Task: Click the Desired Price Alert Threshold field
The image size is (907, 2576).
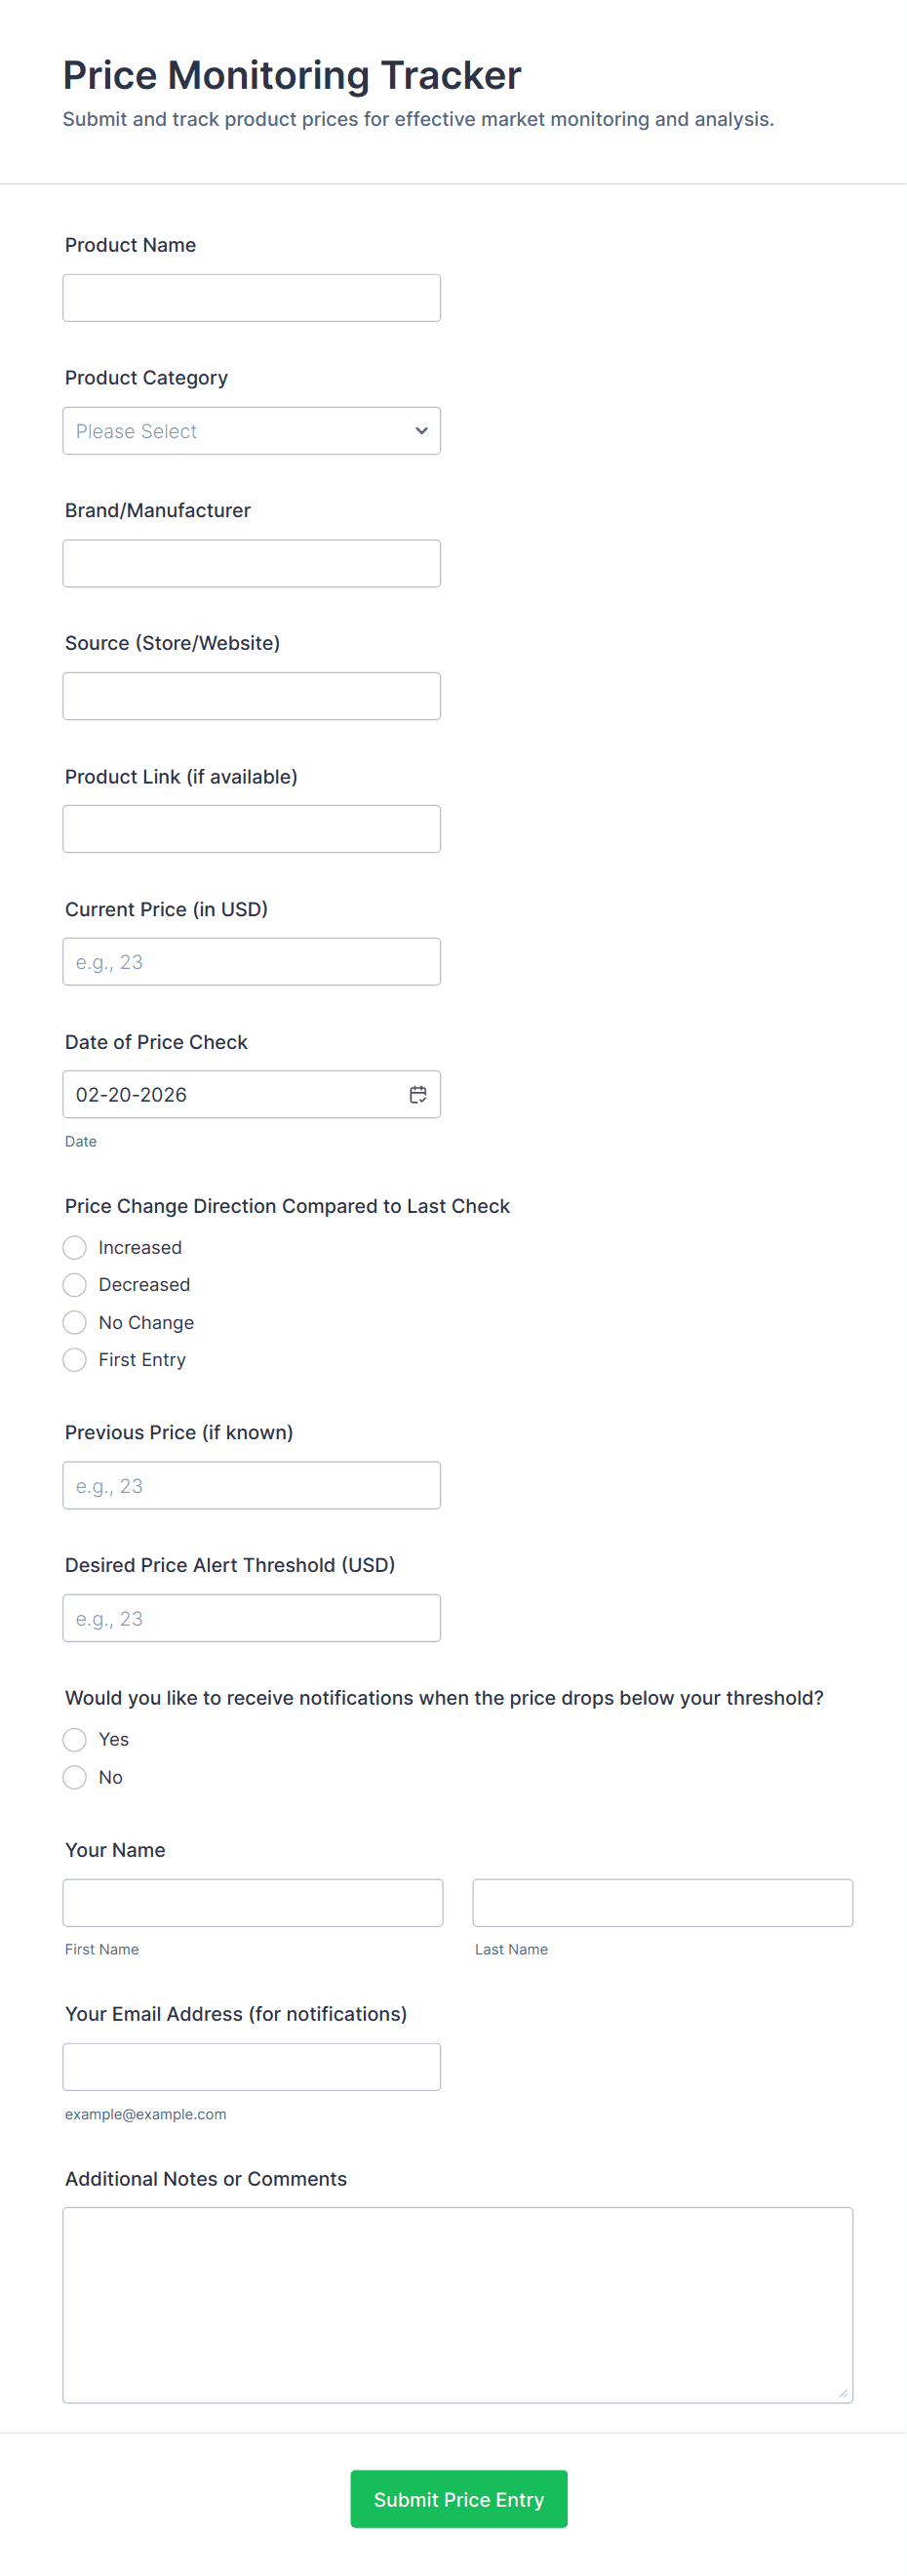Action: [x=251, y=1618]
